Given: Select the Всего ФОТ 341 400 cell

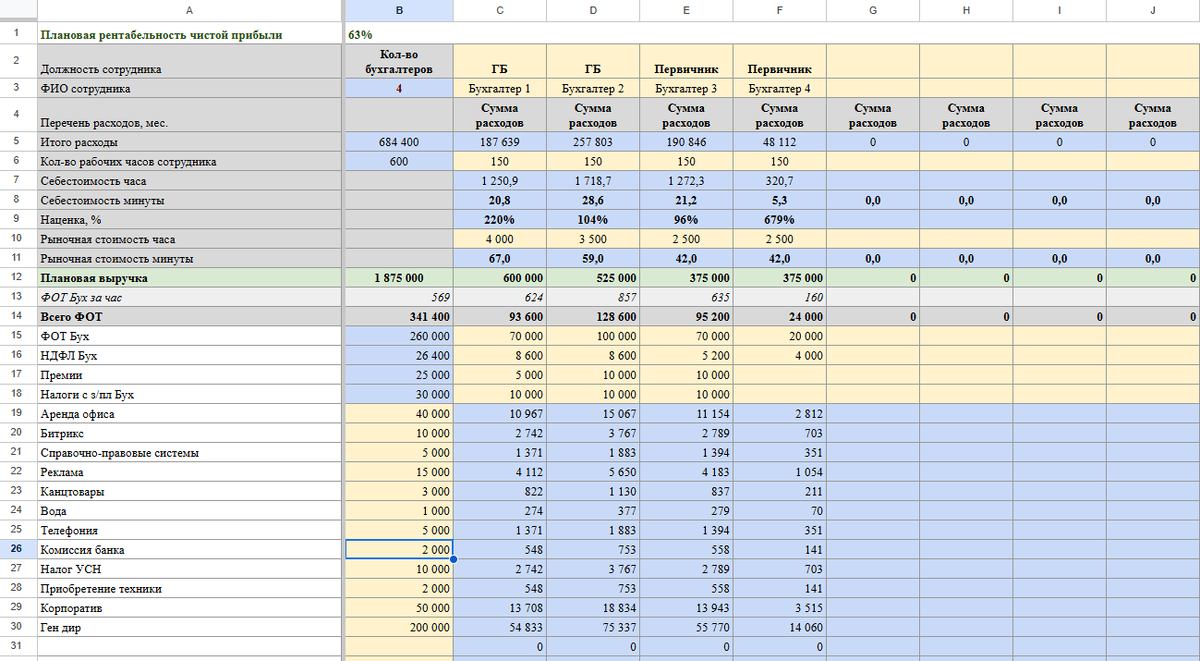Looking at the screenshot, I should 399,316.
